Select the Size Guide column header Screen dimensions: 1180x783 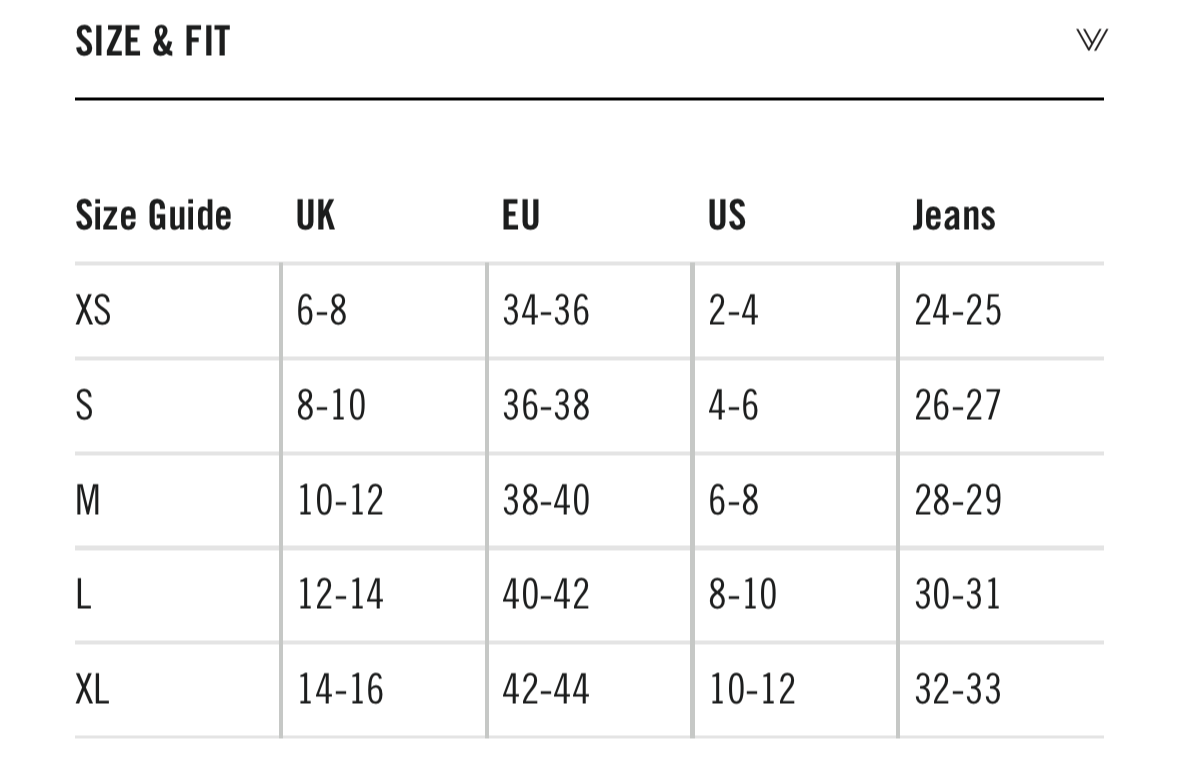(153, 215)
